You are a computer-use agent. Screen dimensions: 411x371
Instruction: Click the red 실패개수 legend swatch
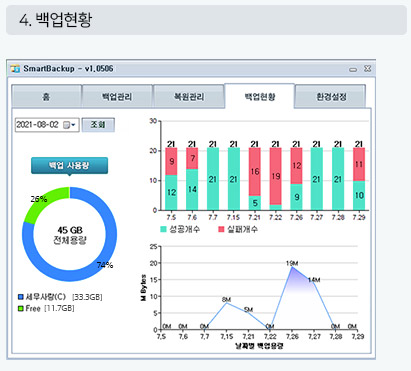point(221,229)
